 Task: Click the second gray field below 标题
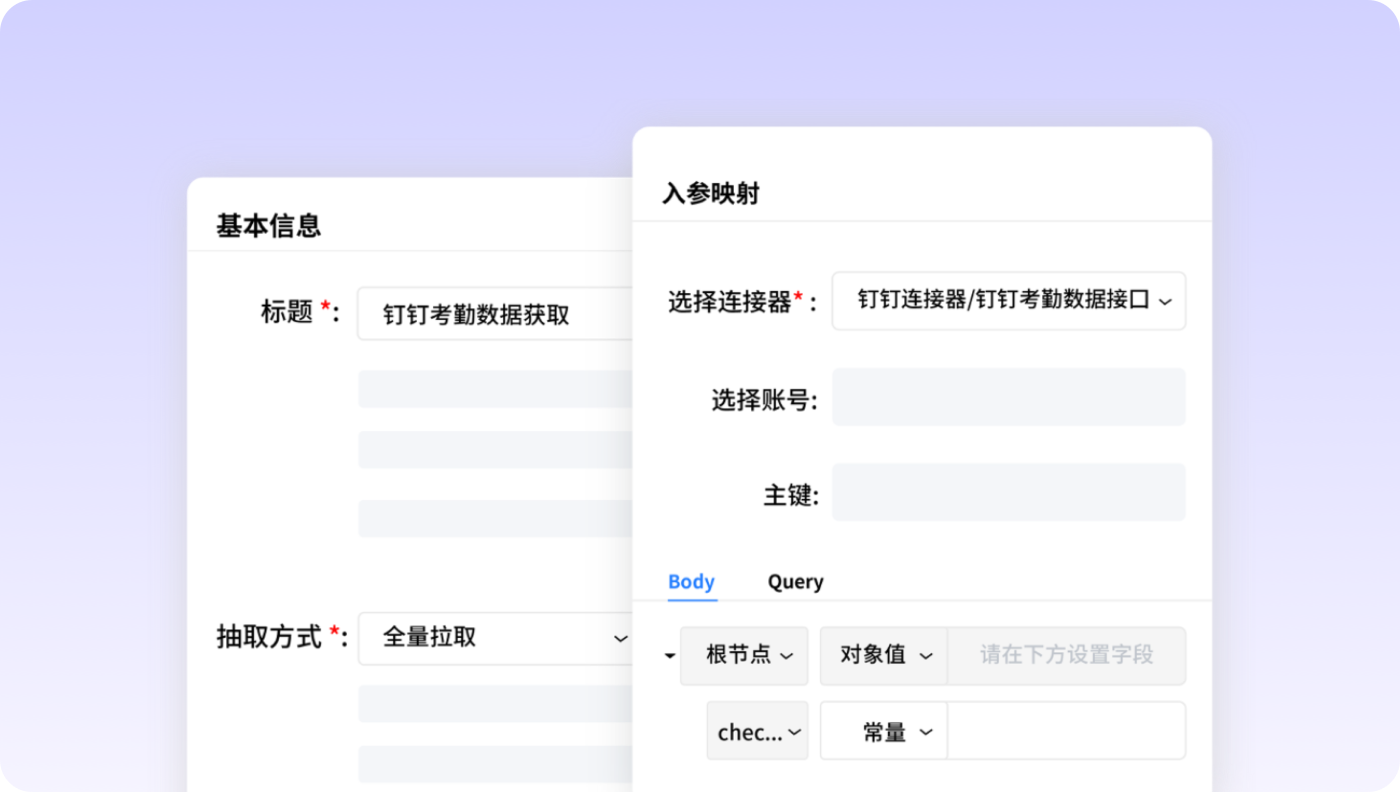495,450
